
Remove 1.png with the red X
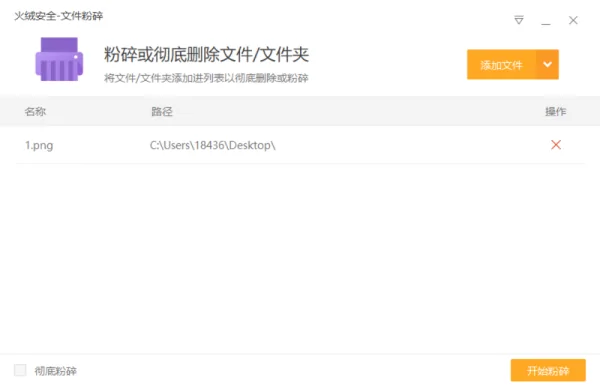(556, 145)
